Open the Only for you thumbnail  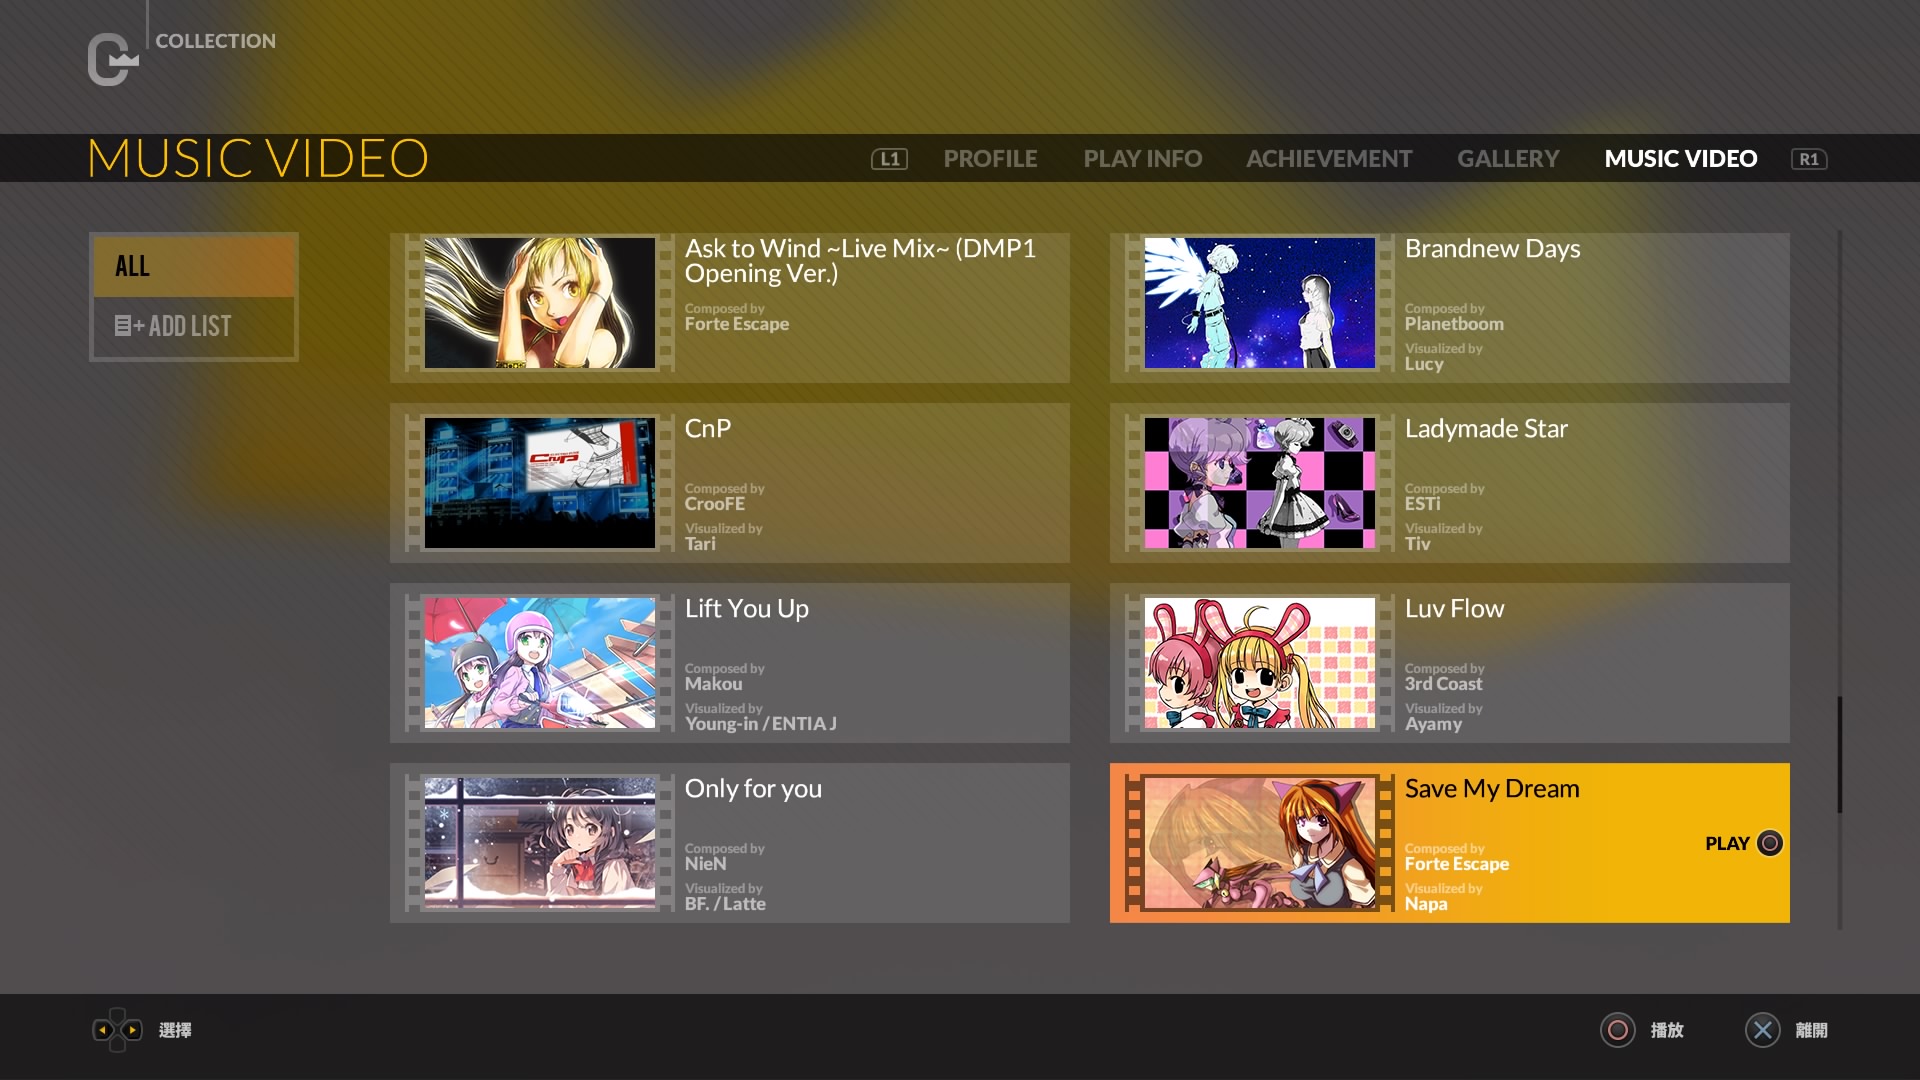[540, 843]
